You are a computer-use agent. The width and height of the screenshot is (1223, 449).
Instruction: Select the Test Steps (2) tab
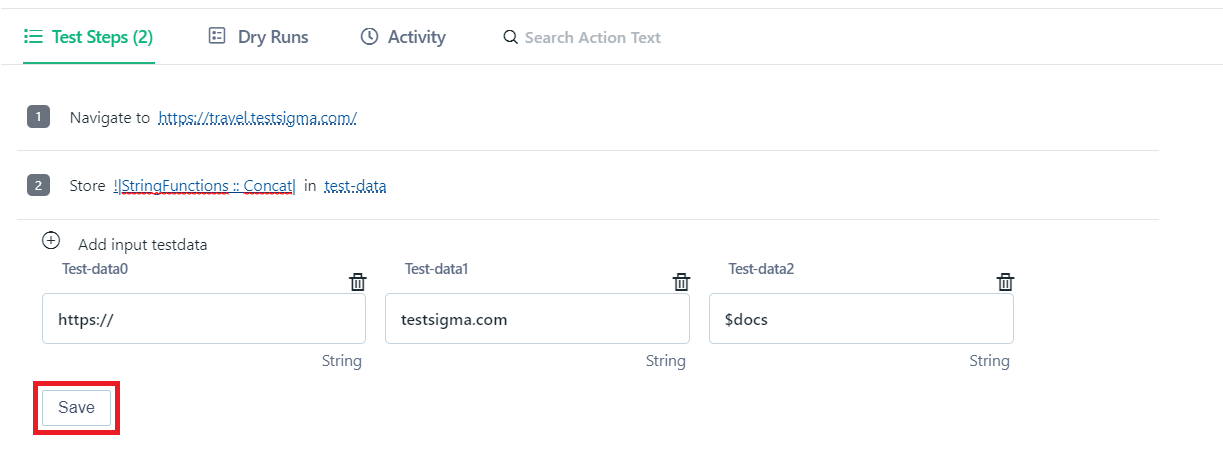coord(89,37)
